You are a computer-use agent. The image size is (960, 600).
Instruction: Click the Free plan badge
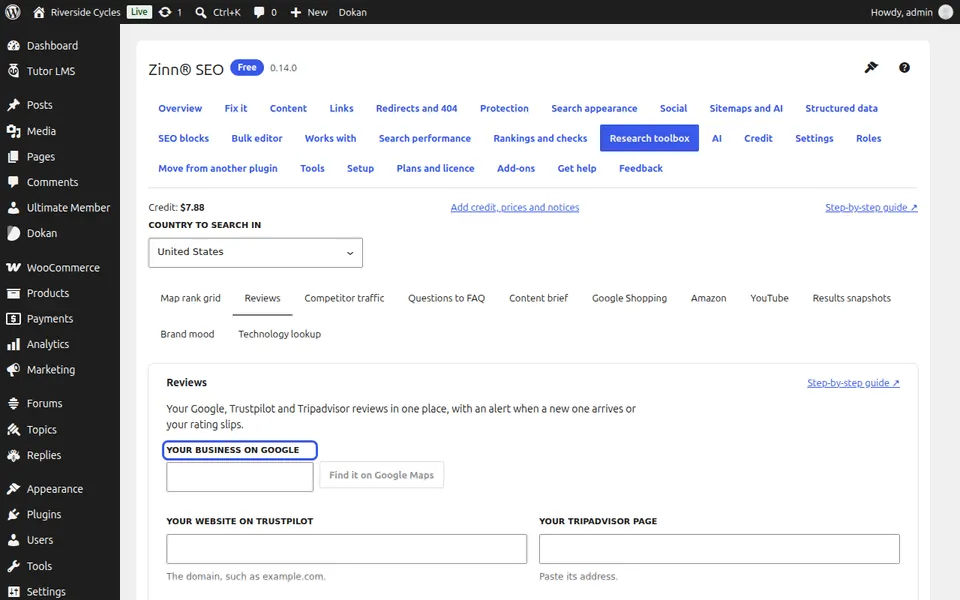pyautogui.click(x=247, y=67)
